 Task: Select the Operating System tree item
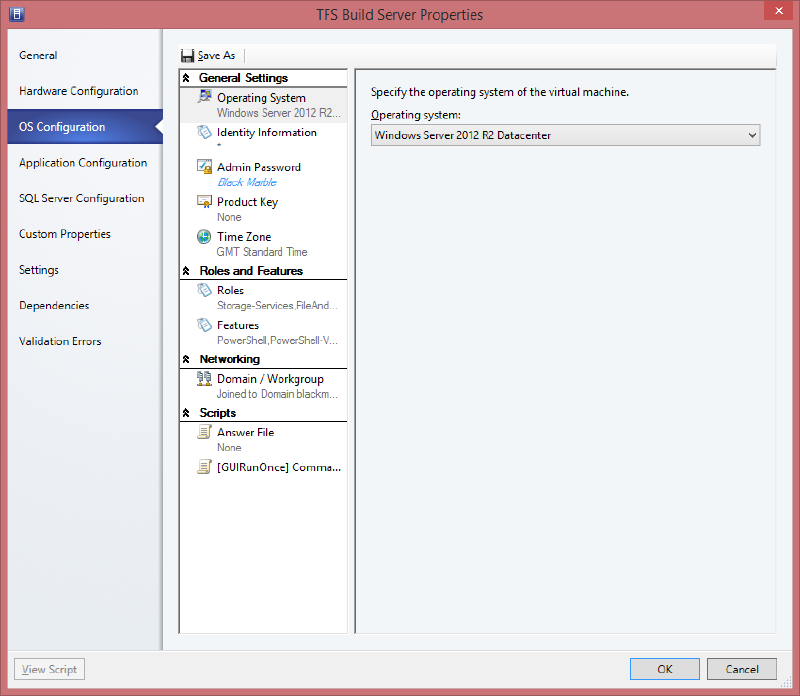tap(263, 105)
